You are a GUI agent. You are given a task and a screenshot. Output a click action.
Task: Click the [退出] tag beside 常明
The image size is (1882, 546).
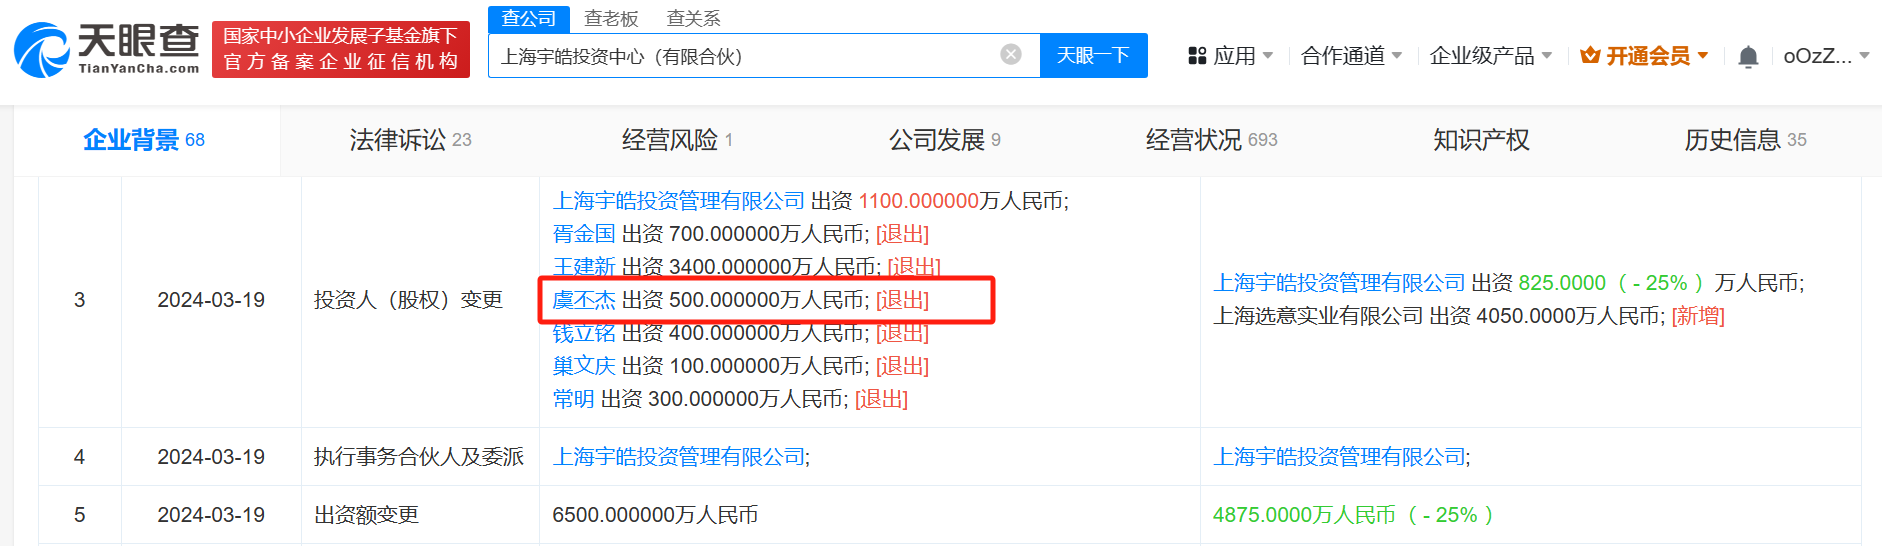(881, 399)
